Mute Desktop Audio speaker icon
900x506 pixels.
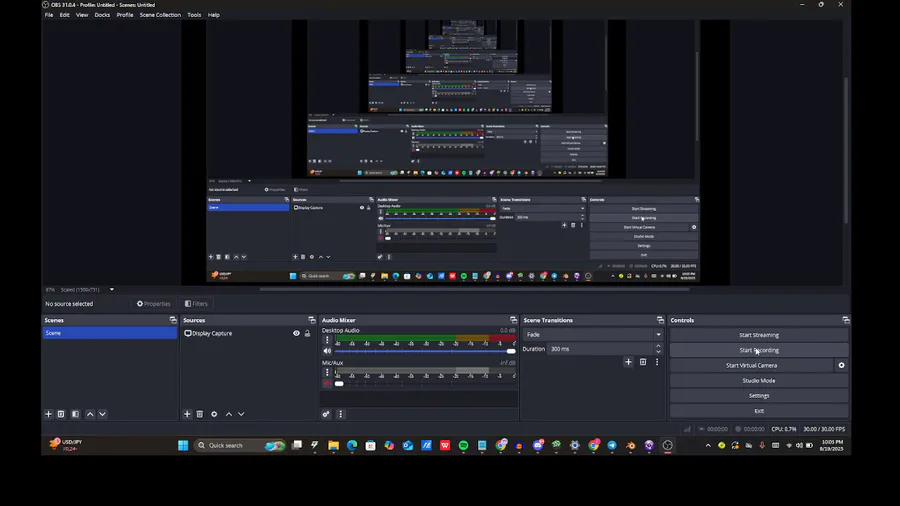327,351
